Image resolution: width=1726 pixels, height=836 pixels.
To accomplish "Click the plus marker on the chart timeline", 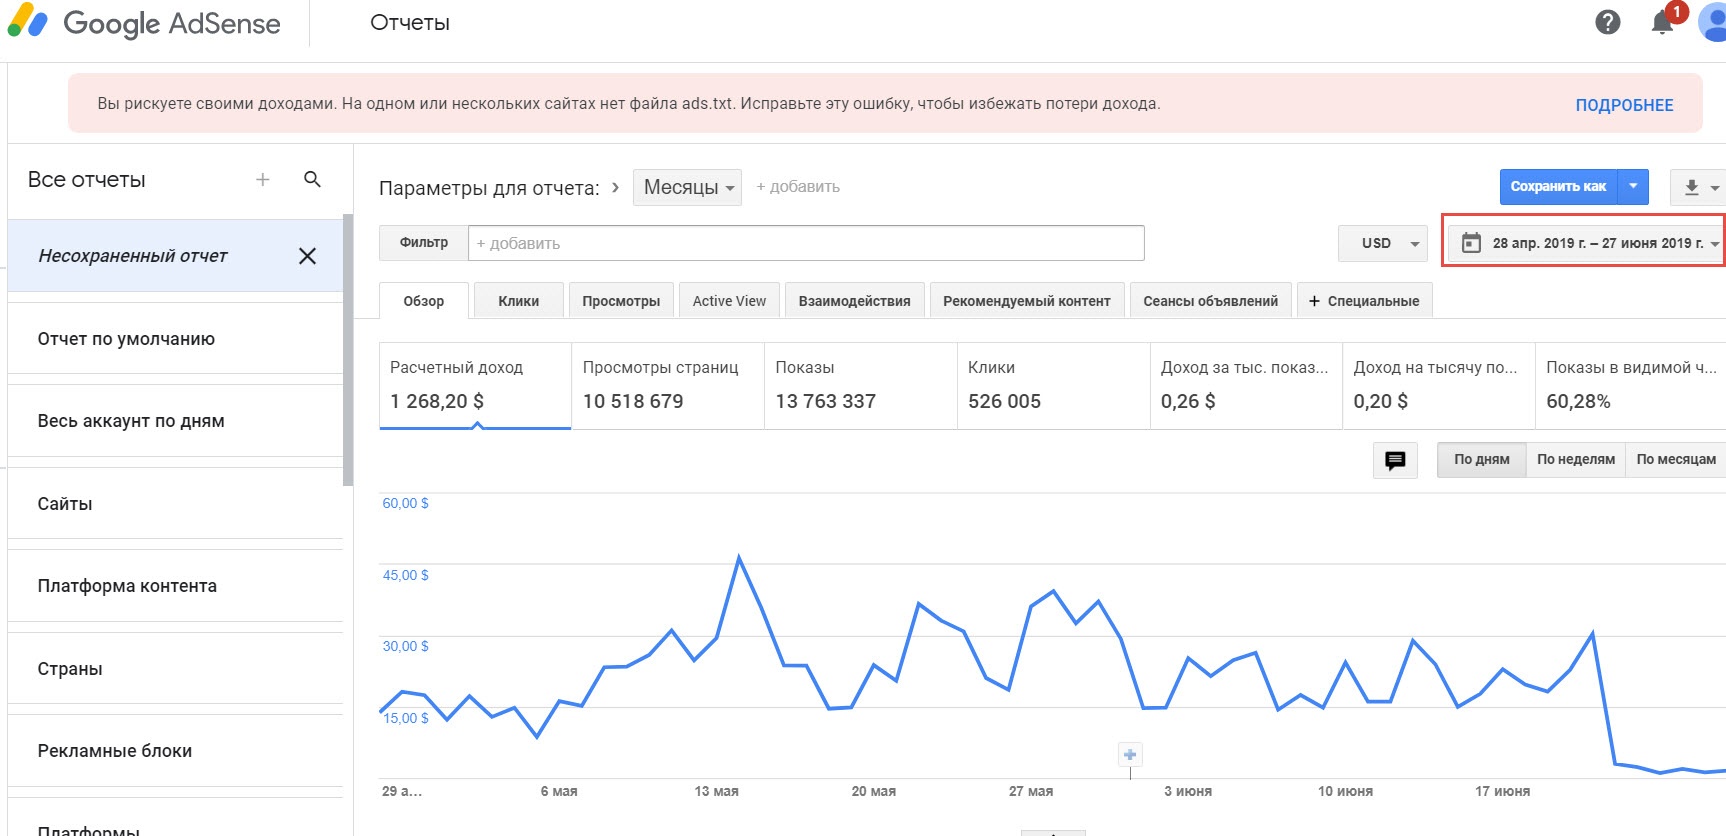I will 1130,755.
